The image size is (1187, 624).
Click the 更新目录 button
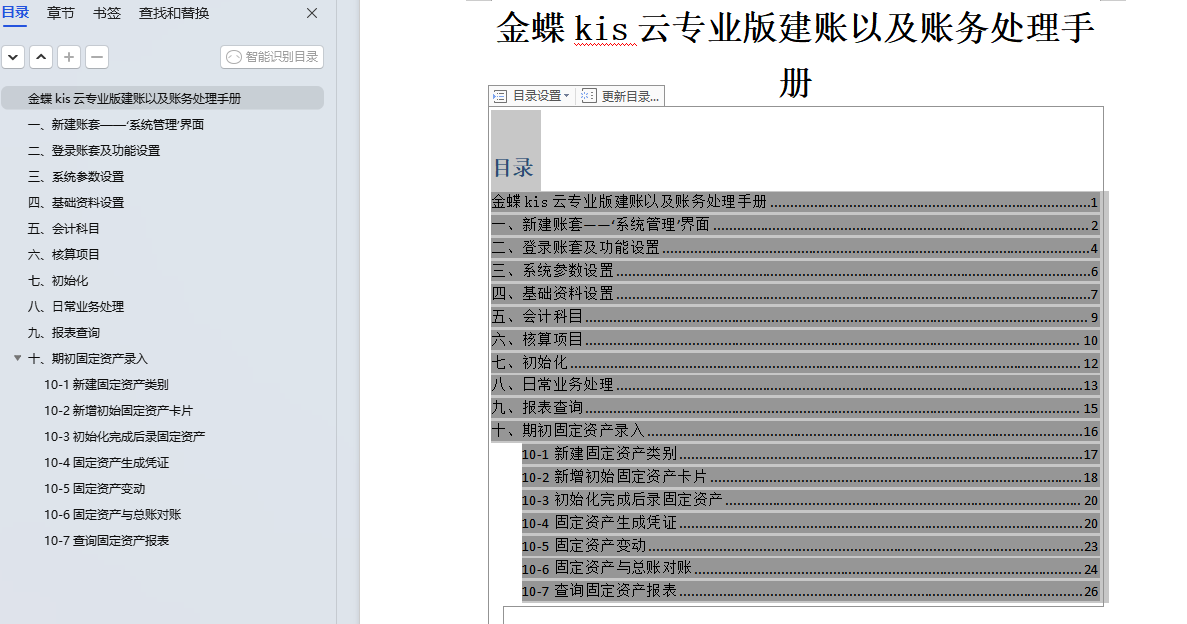coord(621,96)
